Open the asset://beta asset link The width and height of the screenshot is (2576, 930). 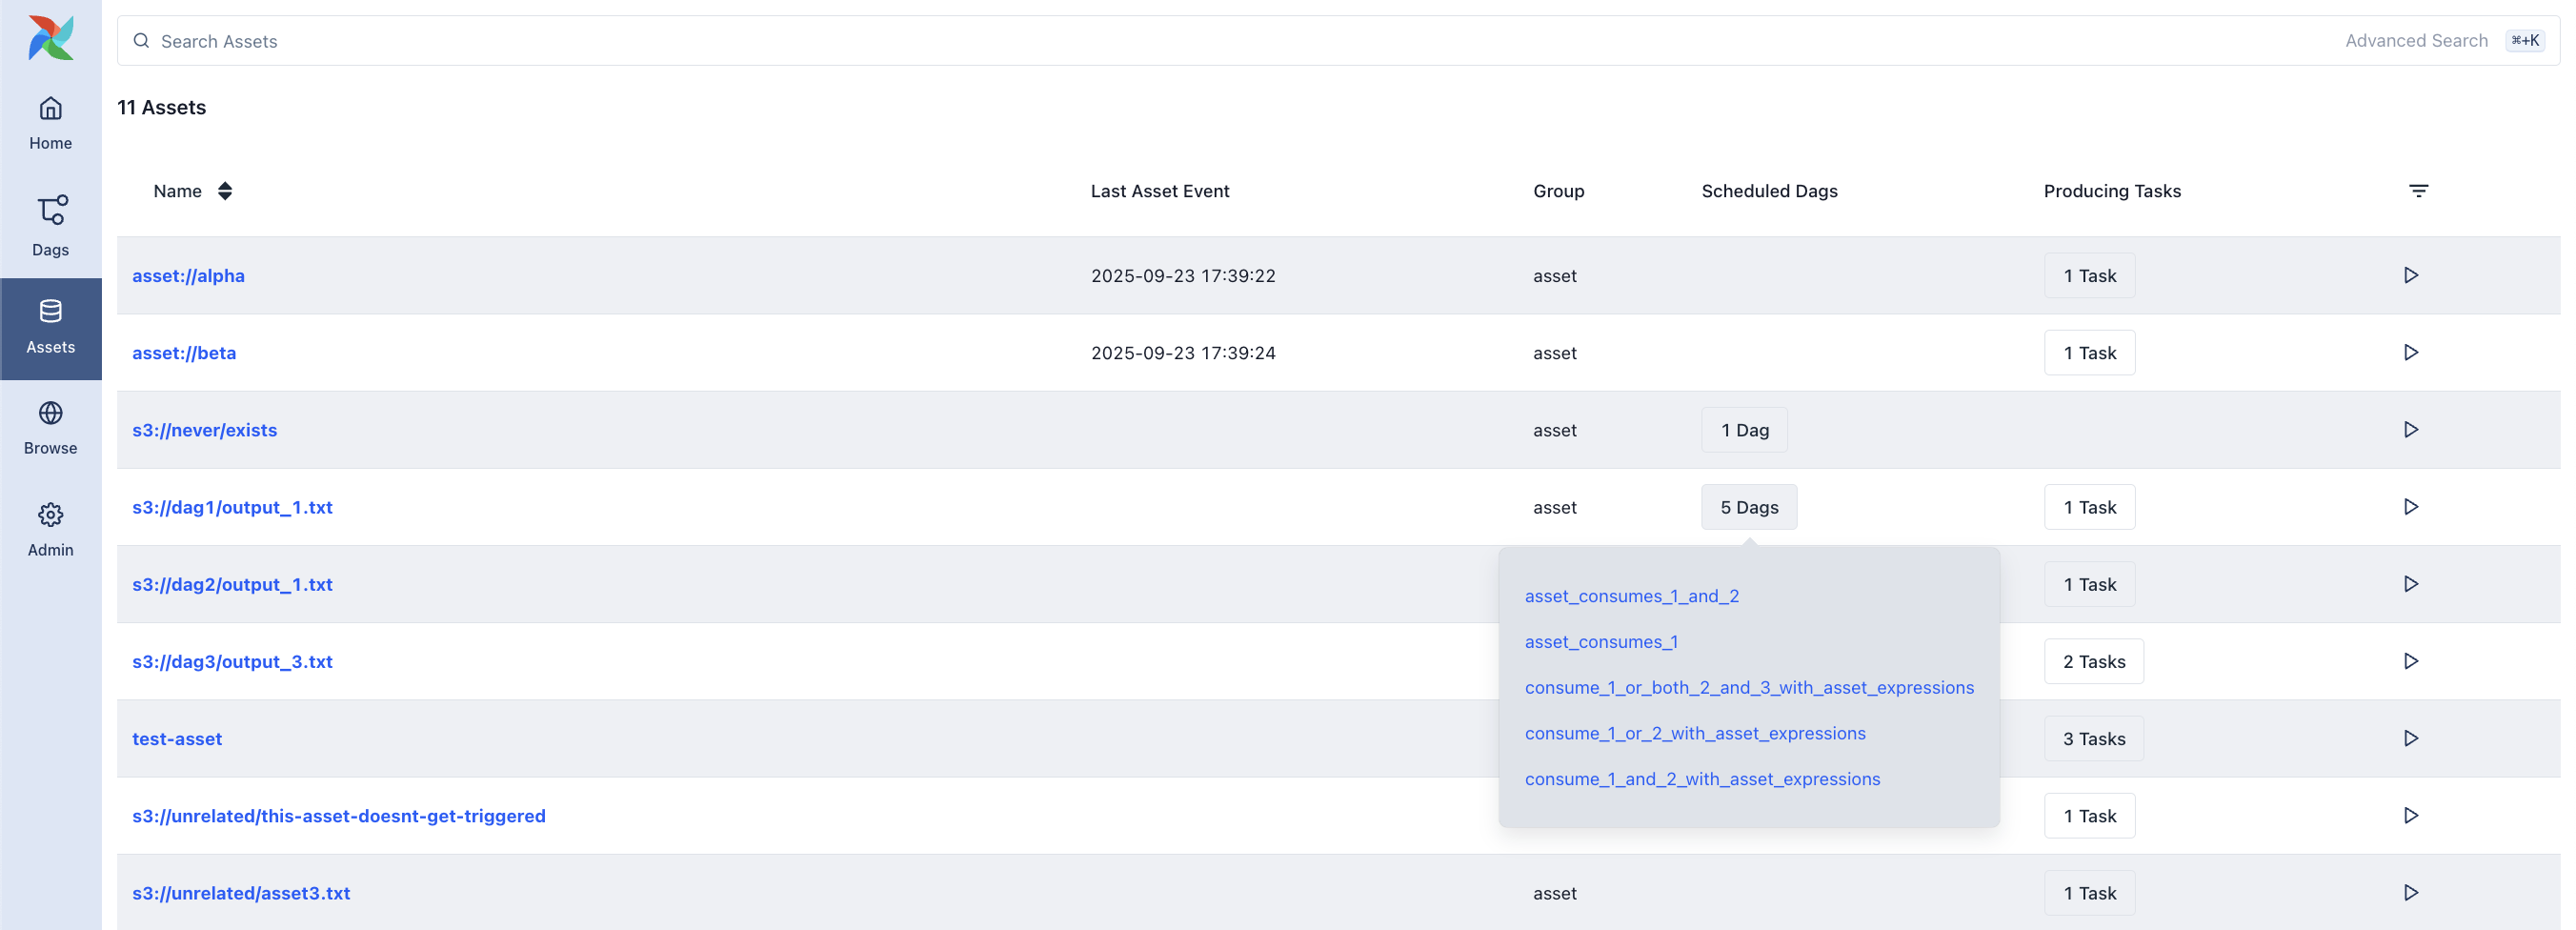pos(184,352)
